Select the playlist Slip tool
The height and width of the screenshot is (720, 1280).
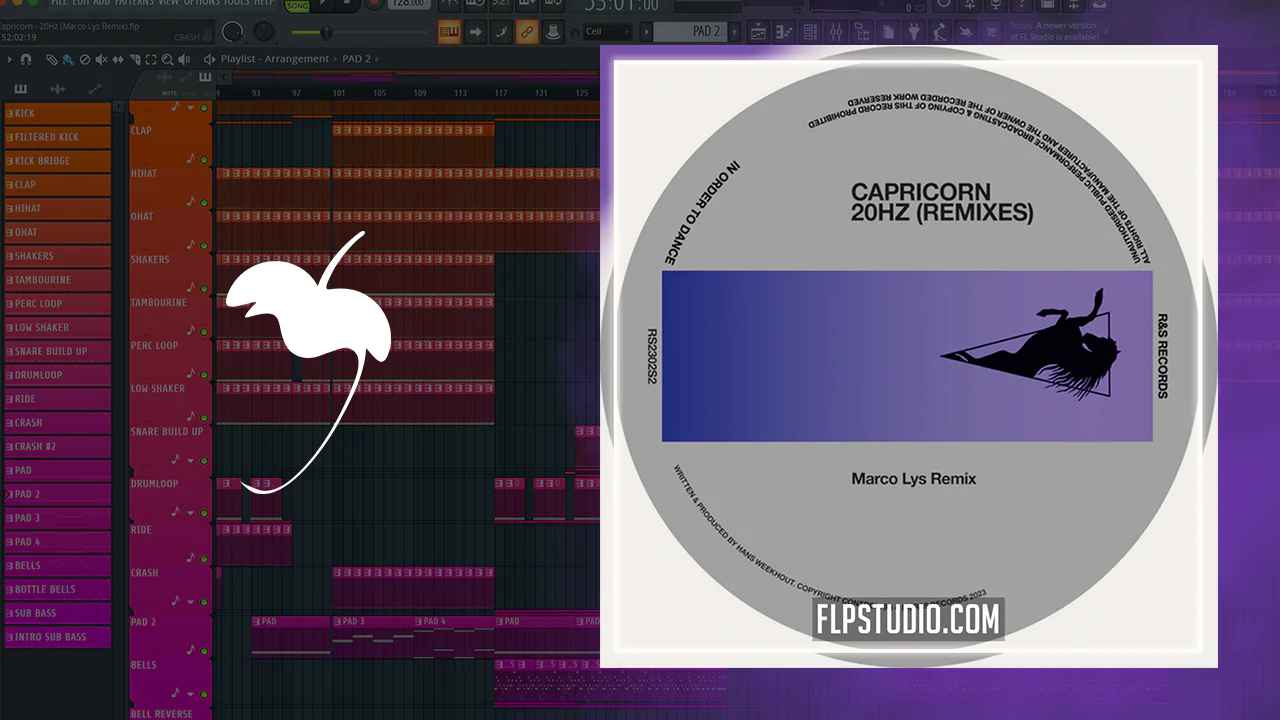(118, 59)
